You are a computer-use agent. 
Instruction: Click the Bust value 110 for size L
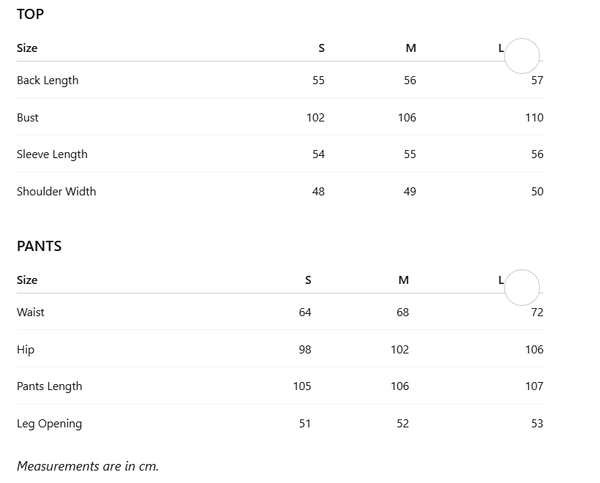click(x=534, y=117)
